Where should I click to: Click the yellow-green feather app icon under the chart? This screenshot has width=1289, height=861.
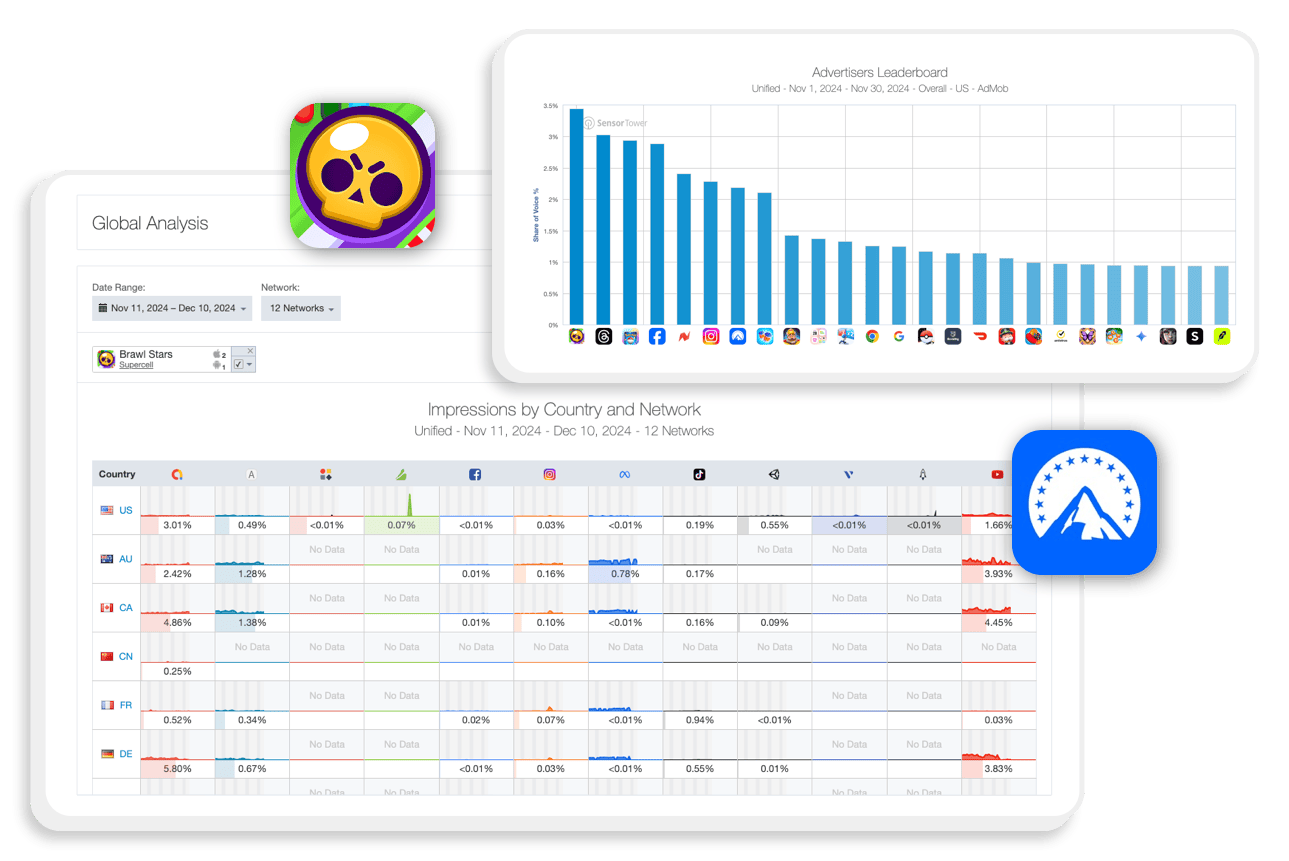point(1221,337)
